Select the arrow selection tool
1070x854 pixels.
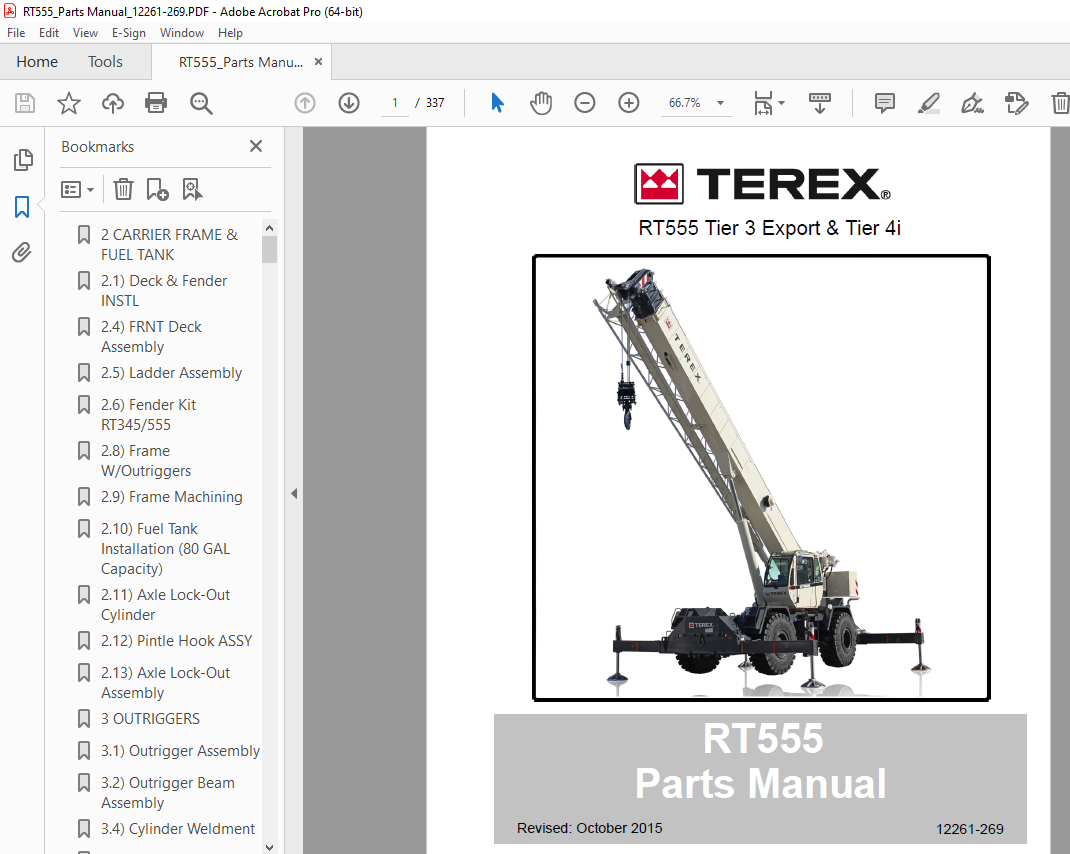click(x=497, y=103)
